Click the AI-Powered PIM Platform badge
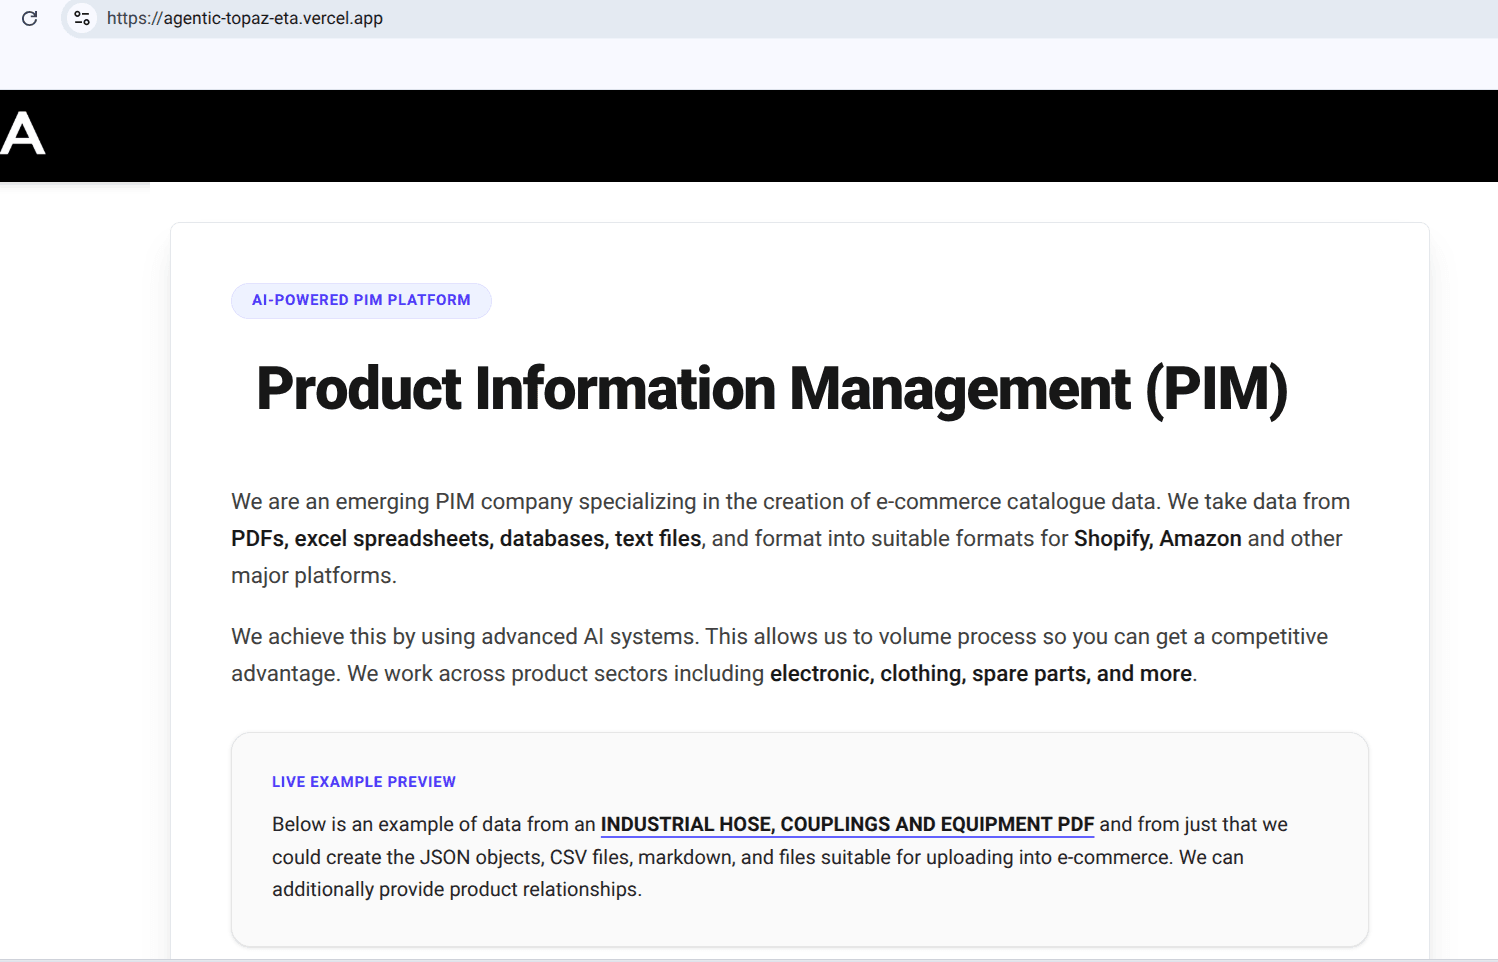Image resolution: width=1498 pixels, height=962 pixels. click(x=361, y=300)
